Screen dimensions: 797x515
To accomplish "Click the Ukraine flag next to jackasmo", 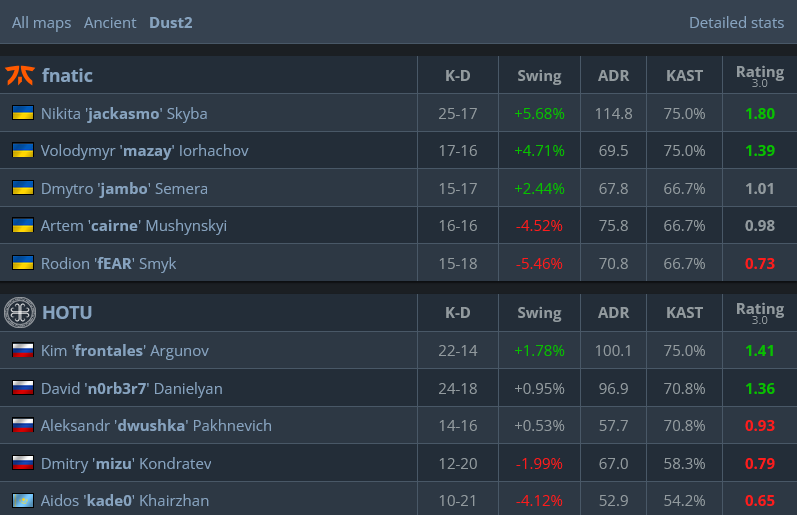I will [23, 112].
